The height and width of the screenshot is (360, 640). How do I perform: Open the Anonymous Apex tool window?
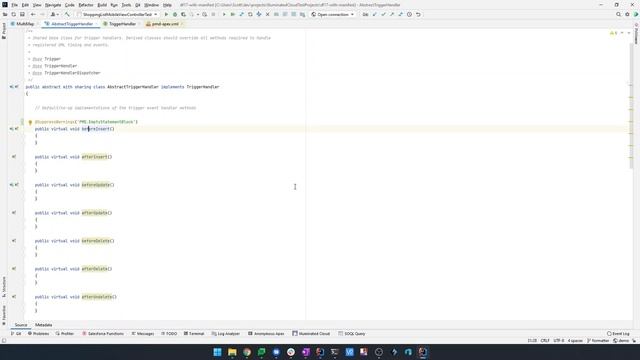click(266, 333)
